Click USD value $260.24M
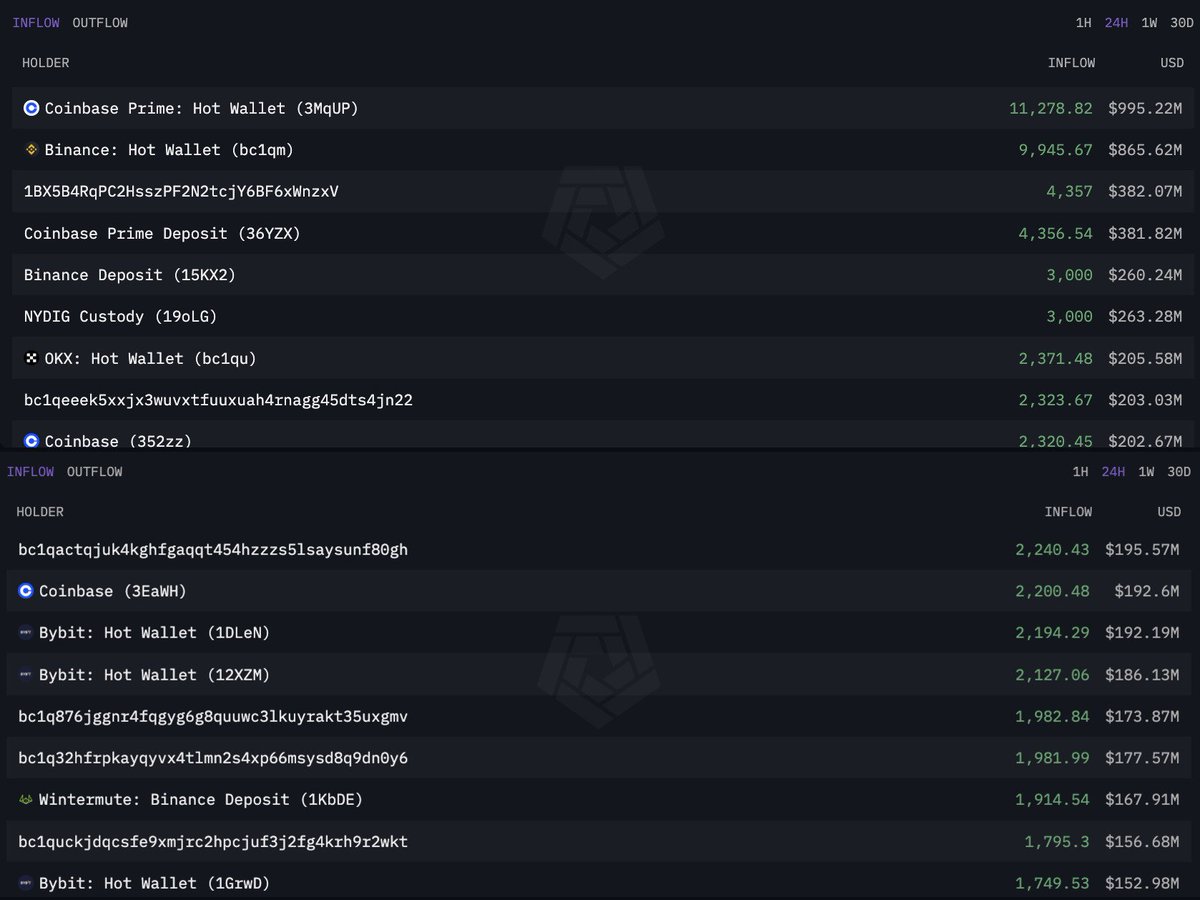 tap(1145, 275)
